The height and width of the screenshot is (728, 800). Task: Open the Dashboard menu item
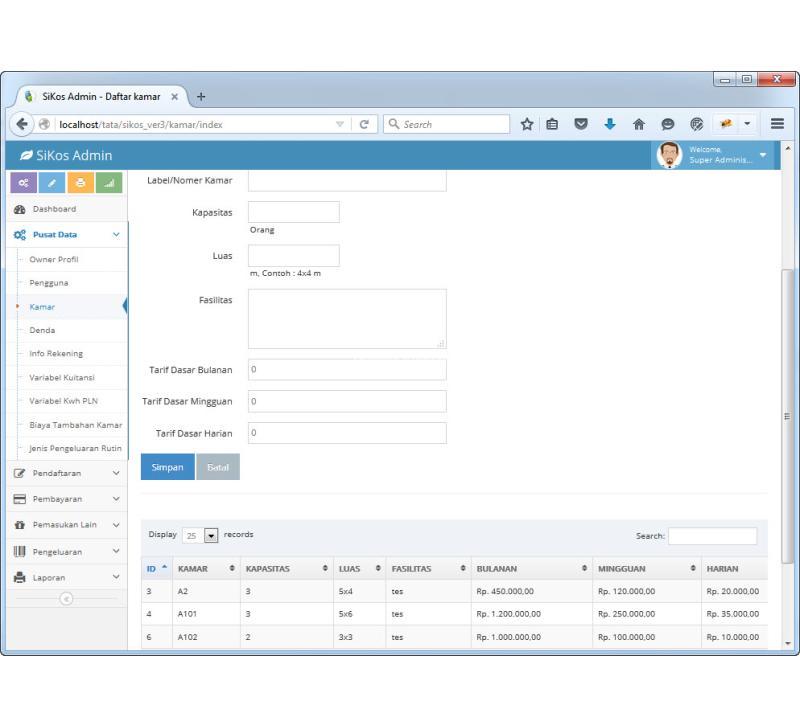point(52,209)
